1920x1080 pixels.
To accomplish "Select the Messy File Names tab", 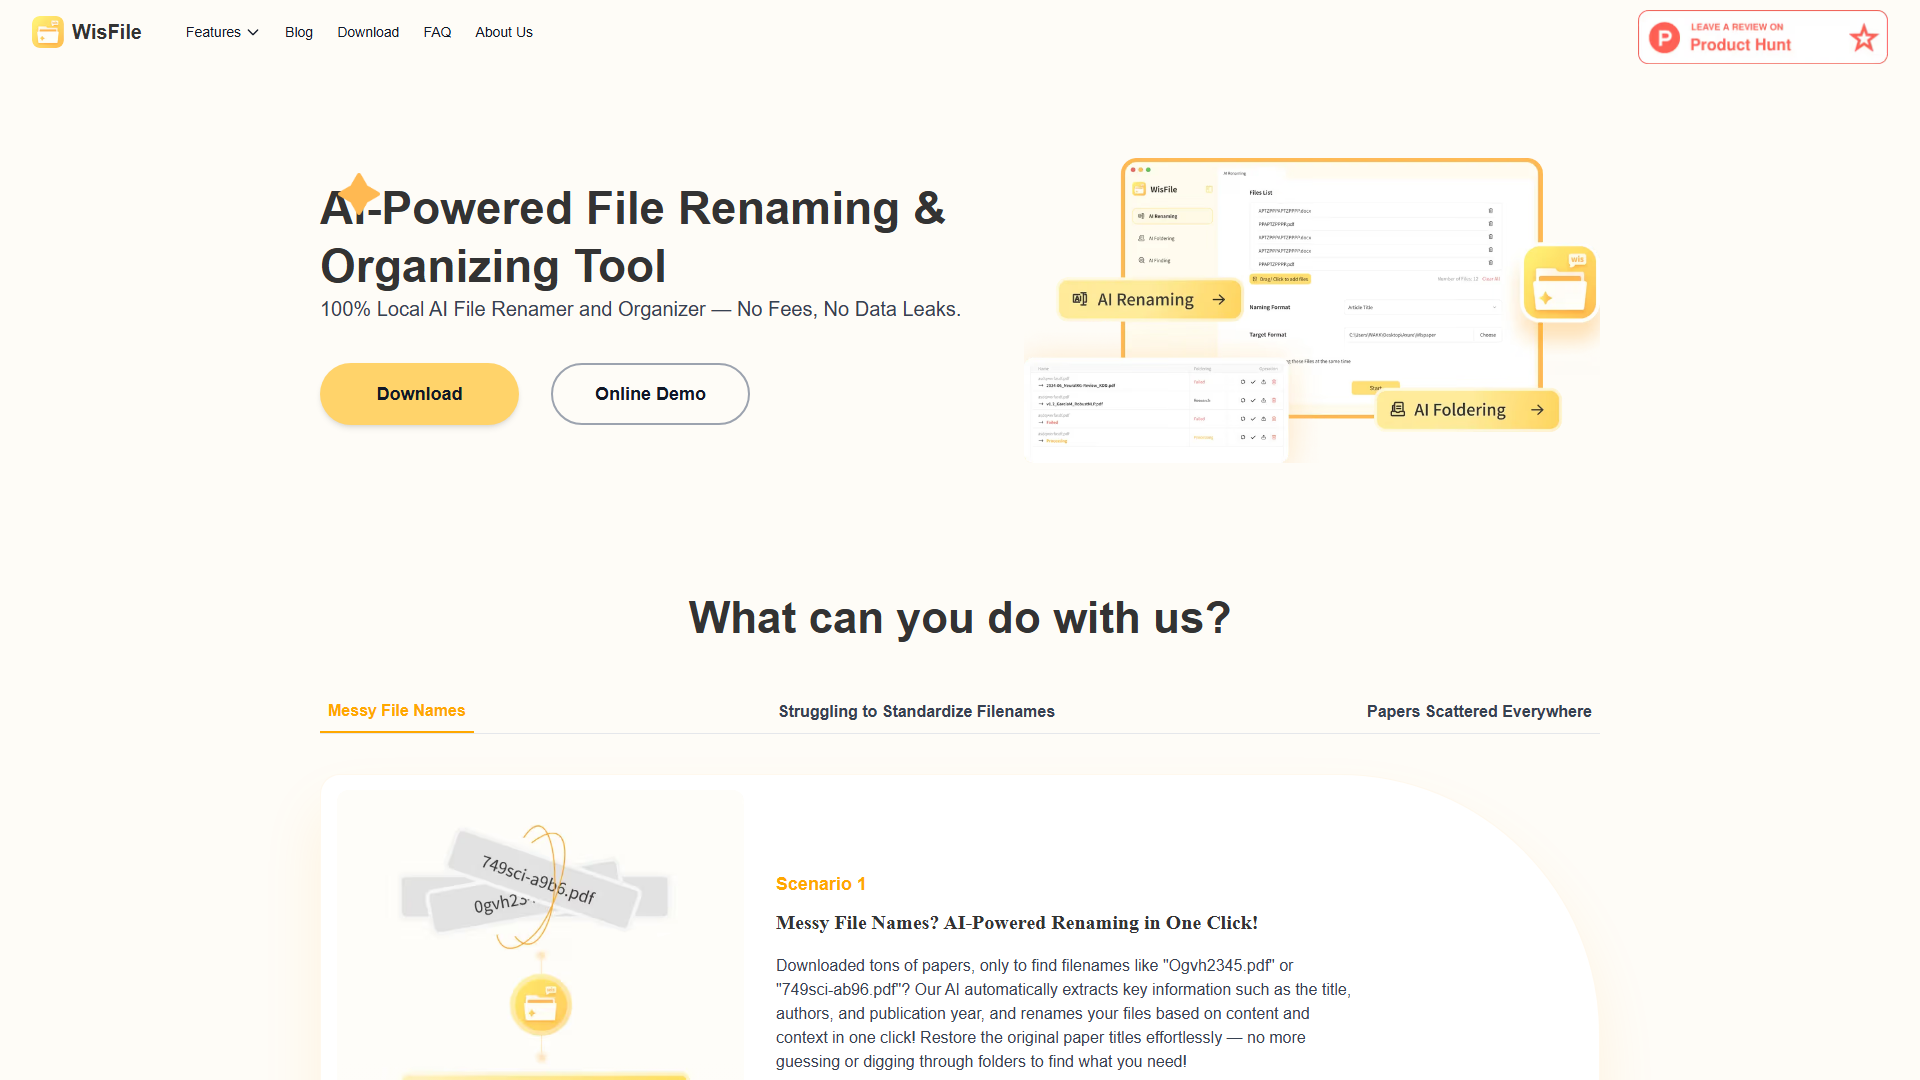I will point(396,711).
